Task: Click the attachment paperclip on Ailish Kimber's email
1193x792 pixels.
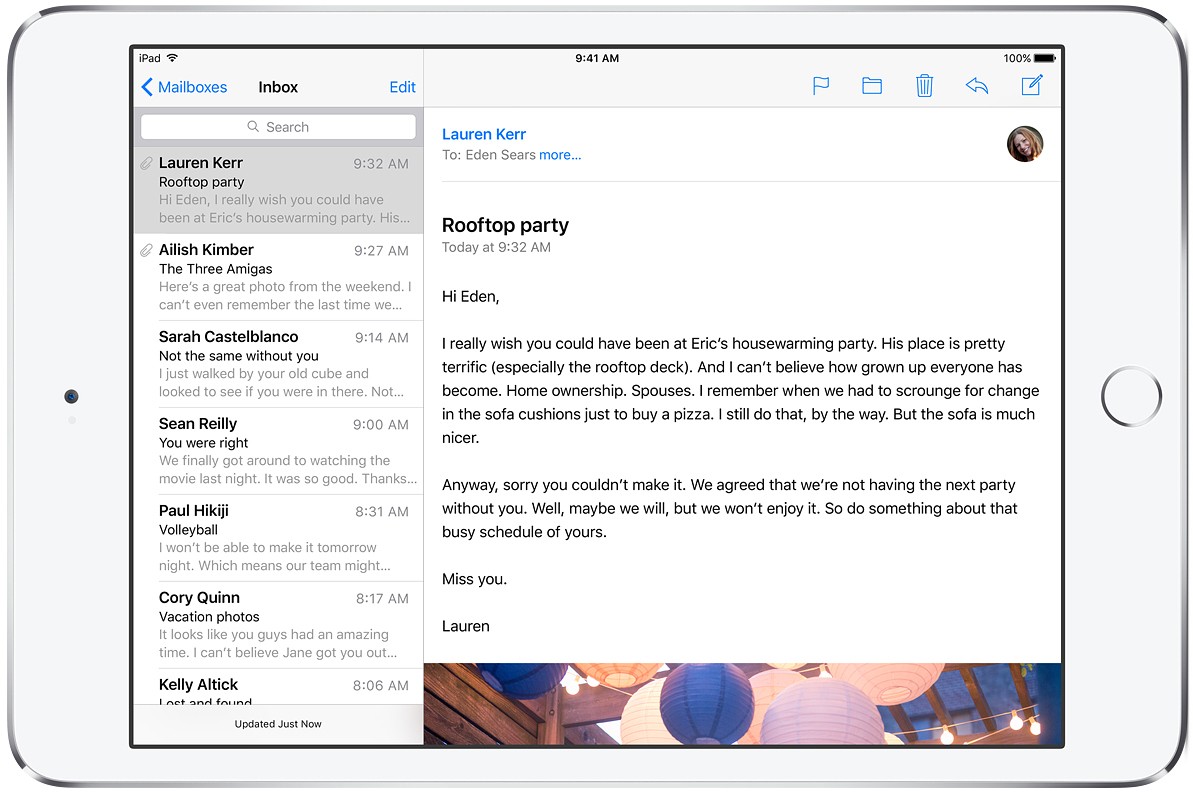Action: click(146, 250)
